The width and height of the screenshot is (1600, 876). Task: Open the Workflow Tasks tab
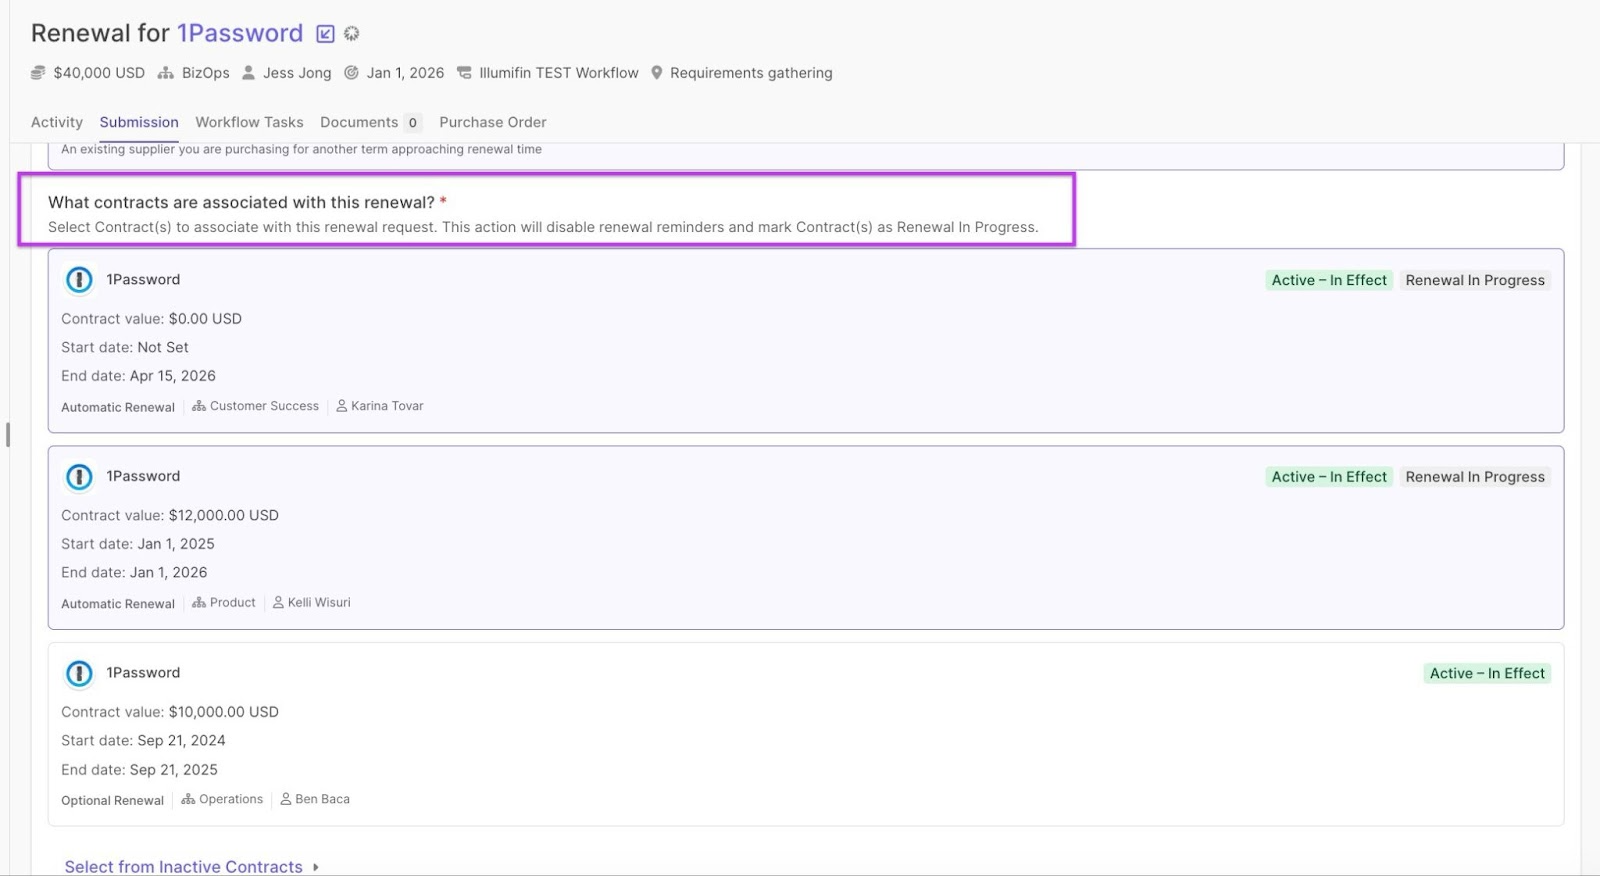click(249, 122)
